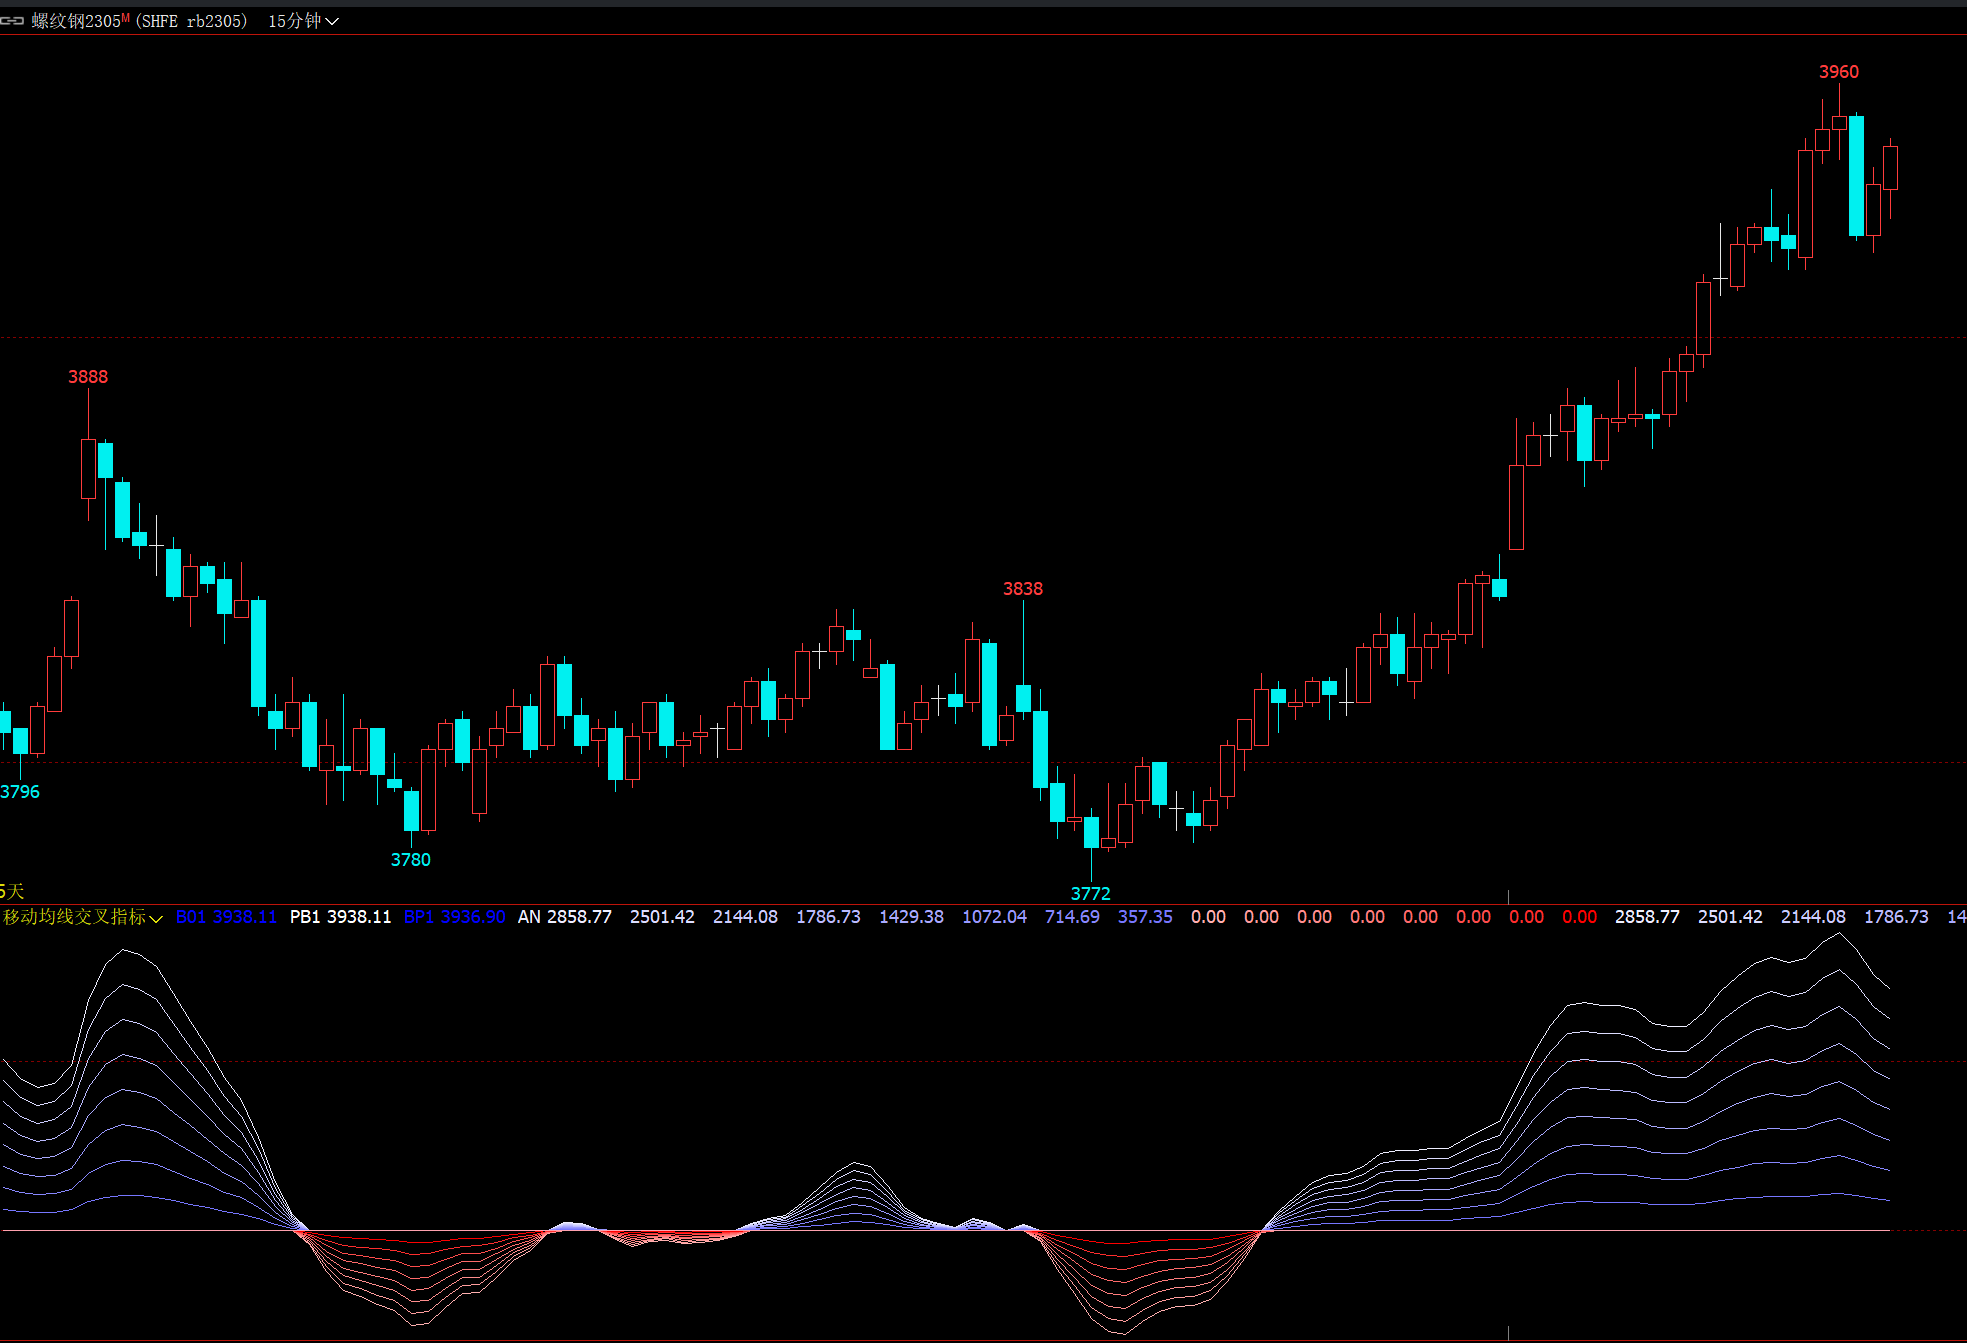
Task: Click the 3780 swing low label
Action: point(410,860)
